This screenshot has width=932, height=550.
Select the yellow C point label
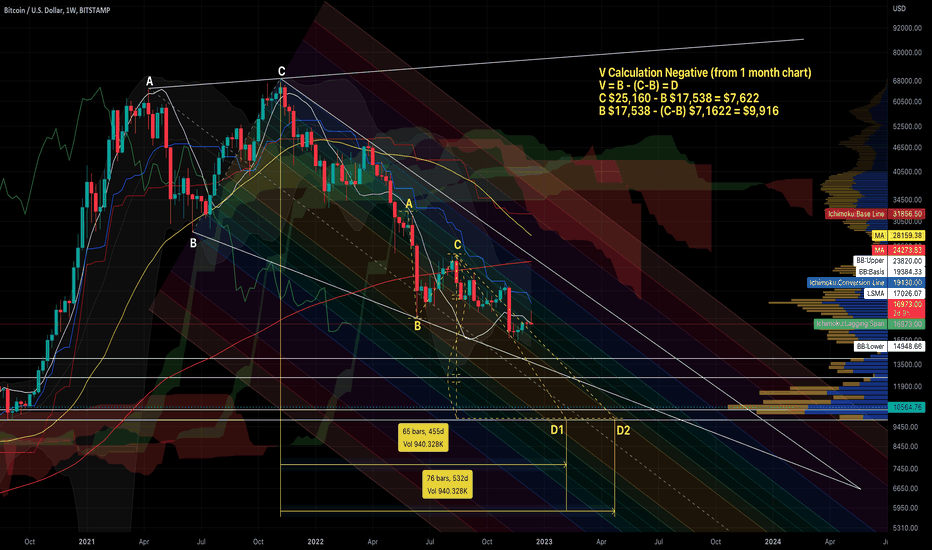click(x=457, y=244)
